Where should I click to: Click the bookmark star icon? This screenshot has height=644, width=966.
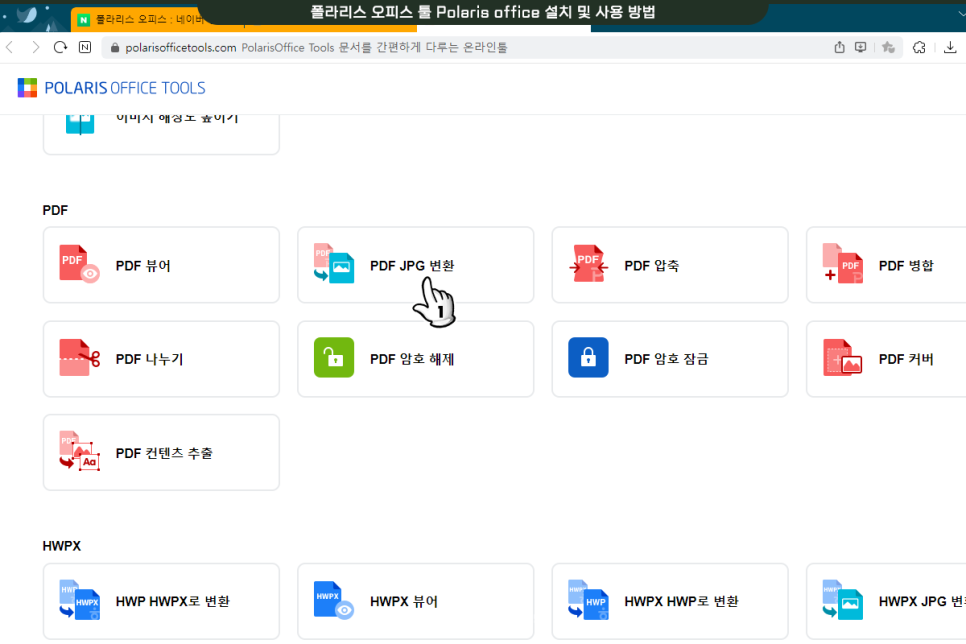pyautogui.click(x=888, y=46)
